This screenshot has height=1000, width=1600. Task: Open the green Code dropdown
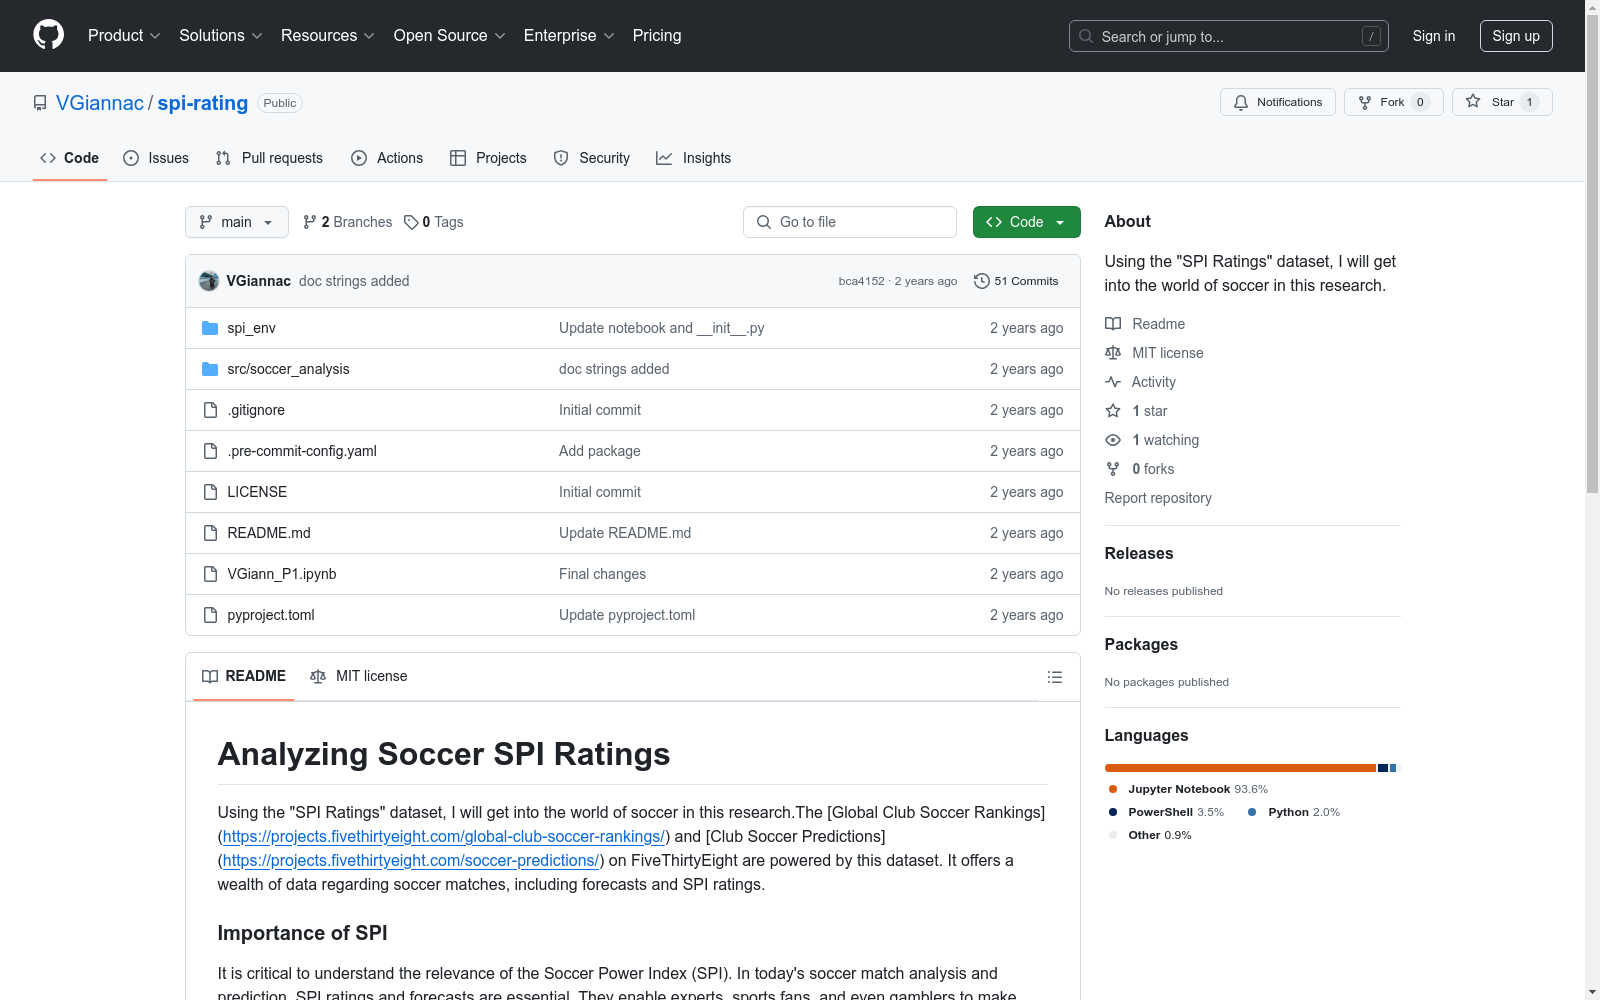click(x=1026, y=222)
